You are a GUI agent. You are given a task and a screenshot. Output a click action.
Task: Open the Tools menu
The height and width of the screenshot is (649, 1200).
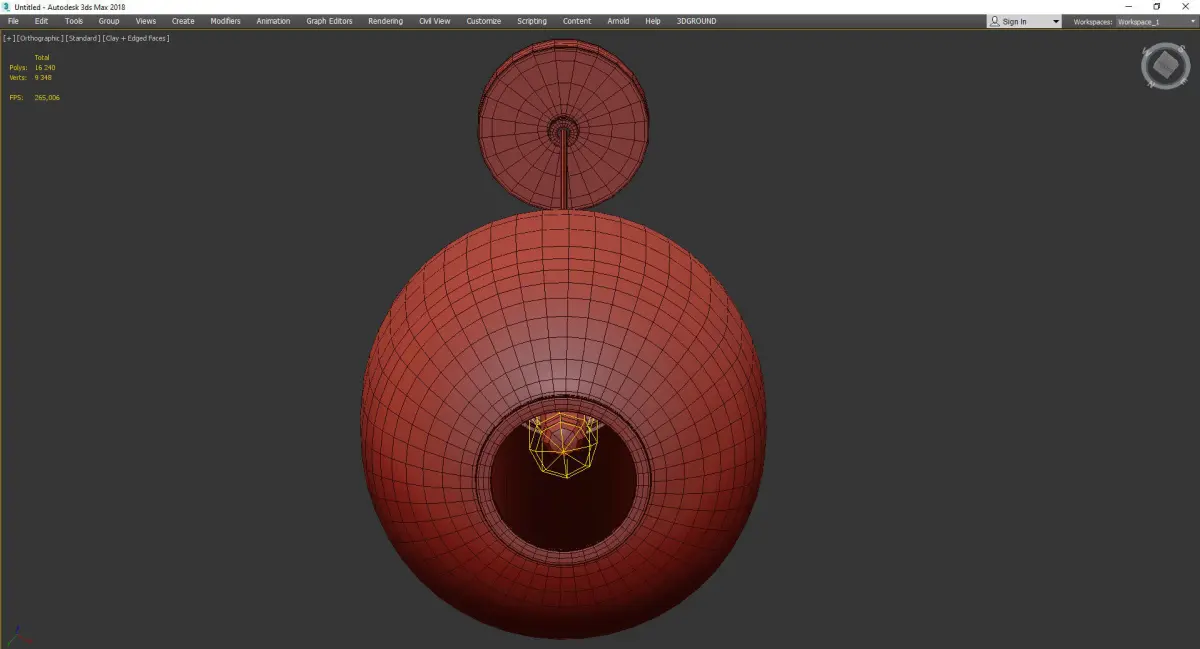[x=74, y=21]
